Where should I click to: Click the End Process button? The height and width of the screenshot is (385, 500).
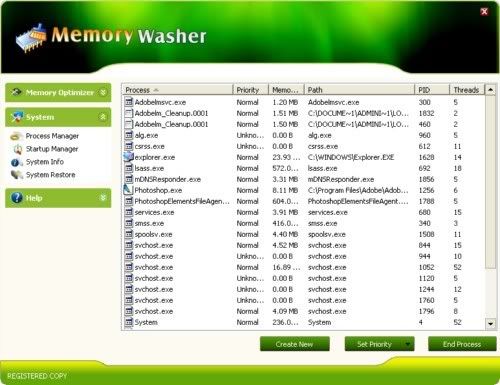462,344
